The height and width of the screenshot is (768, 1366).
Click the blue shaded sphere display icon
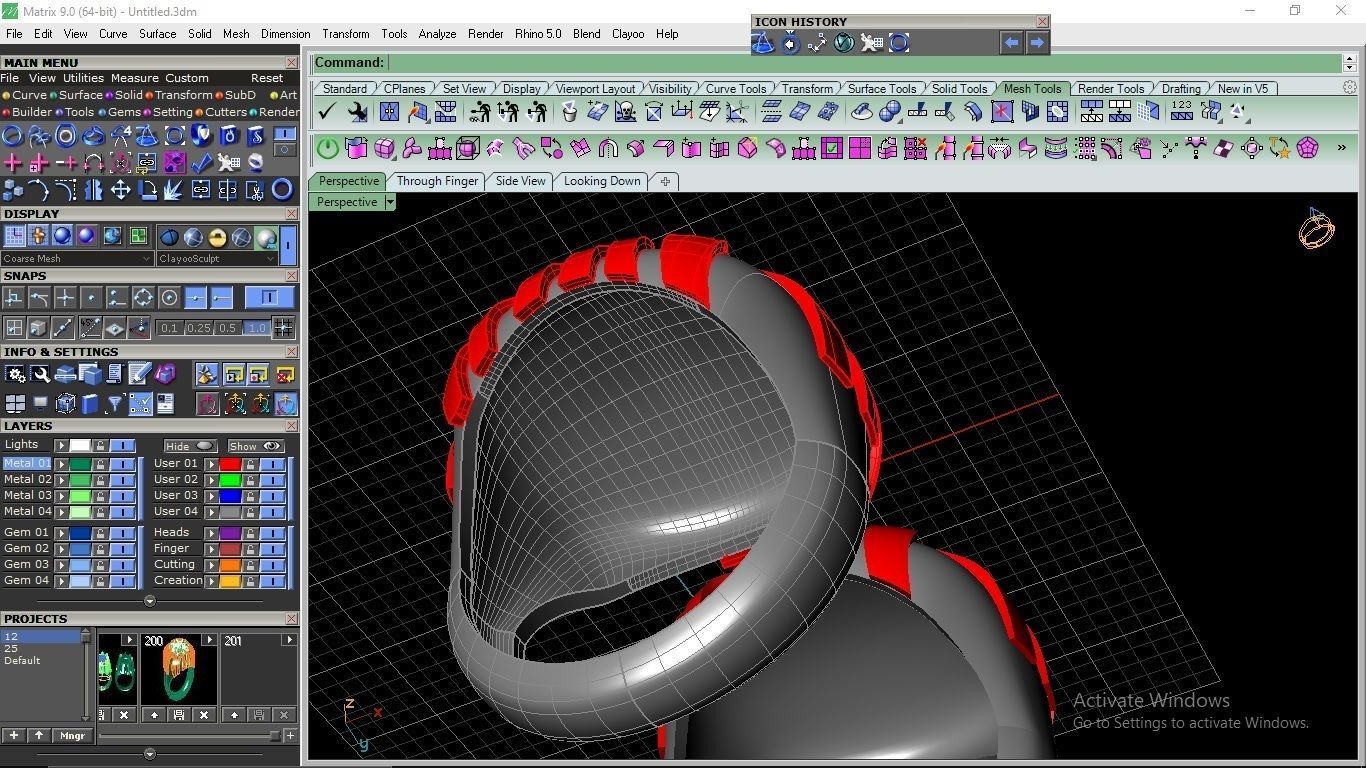point(63,236)
